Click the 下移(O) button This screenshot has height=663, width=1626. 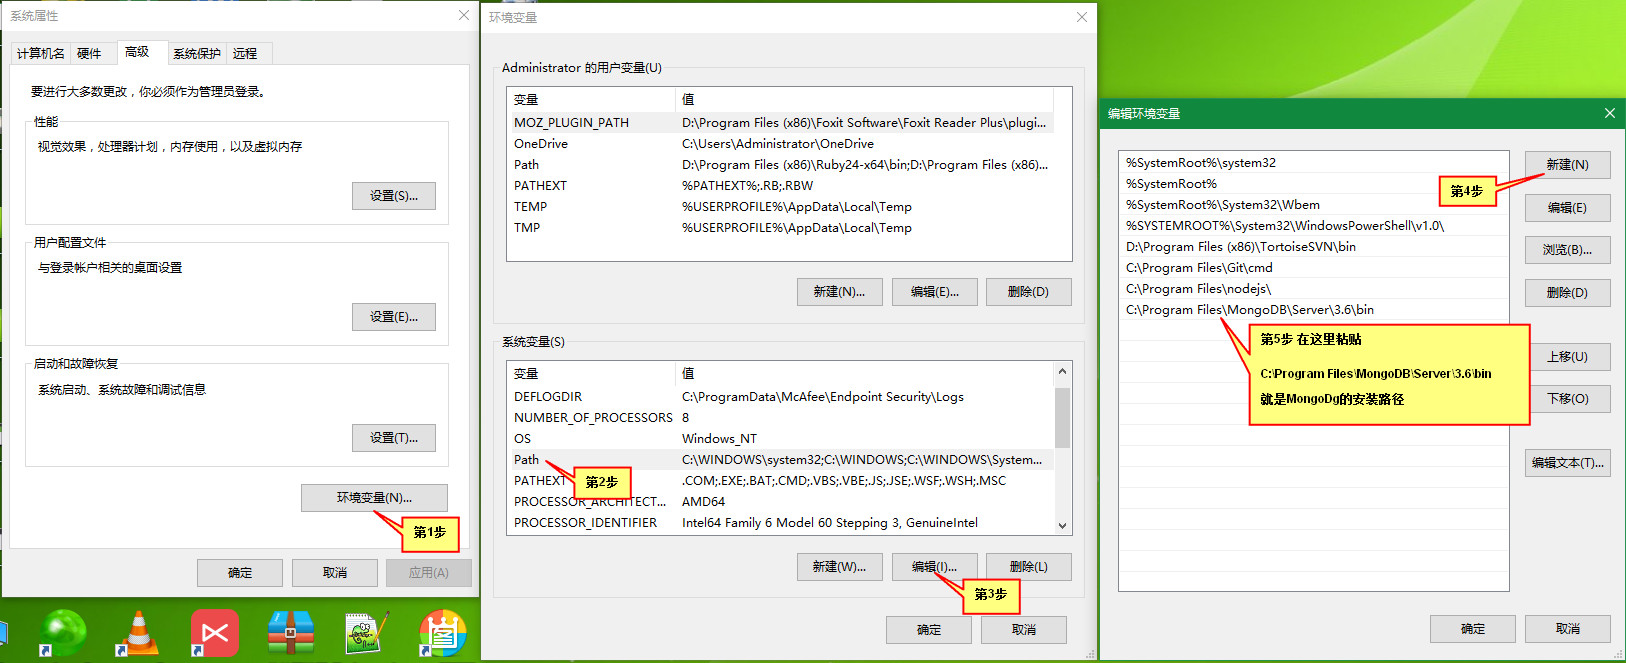pos(1568,399)
